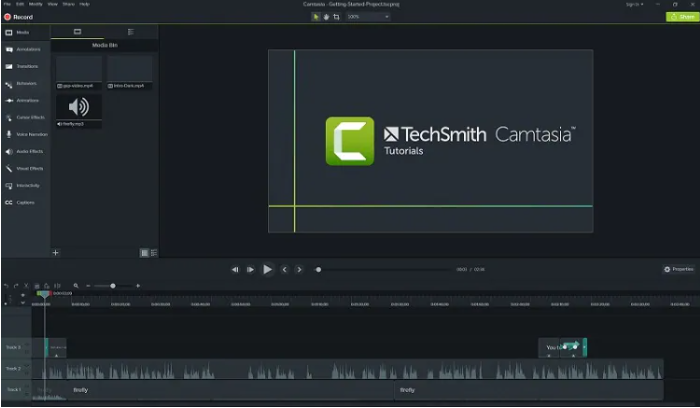Open the Audio Effects panel
This screenshot has height=408, width=700.
click(x=25, y=151)
